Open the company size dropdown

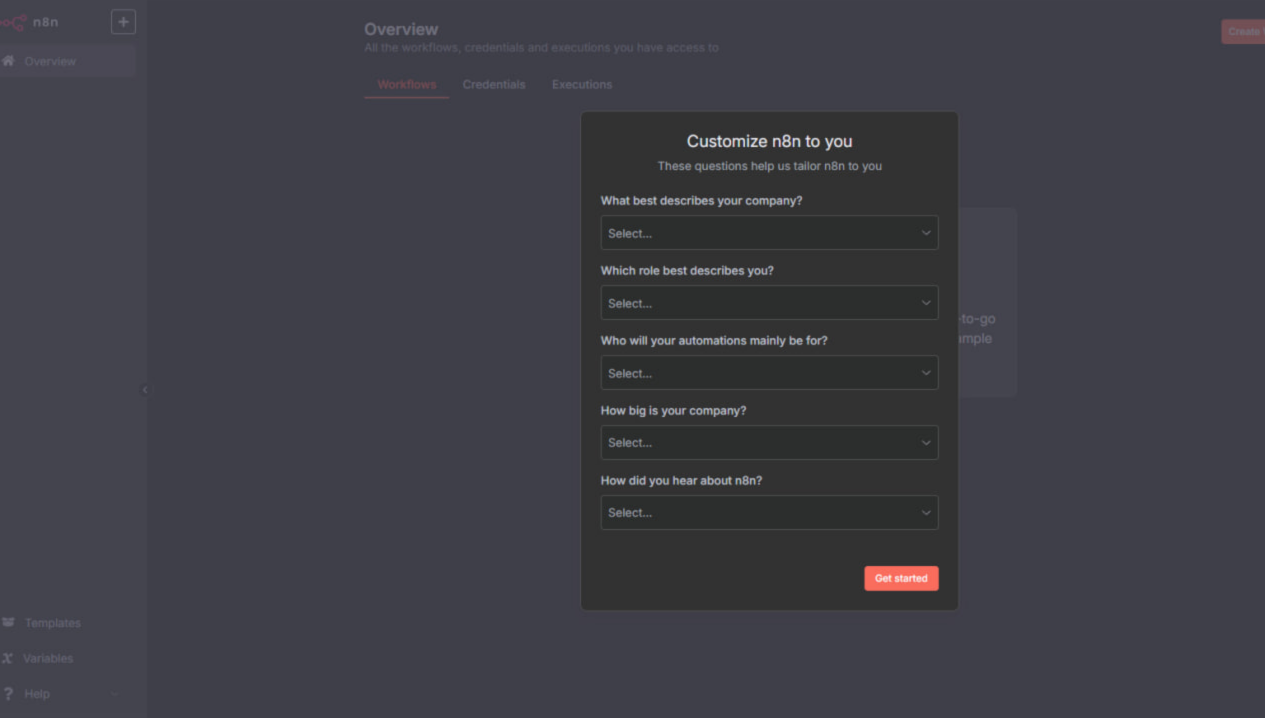[768, 443]
